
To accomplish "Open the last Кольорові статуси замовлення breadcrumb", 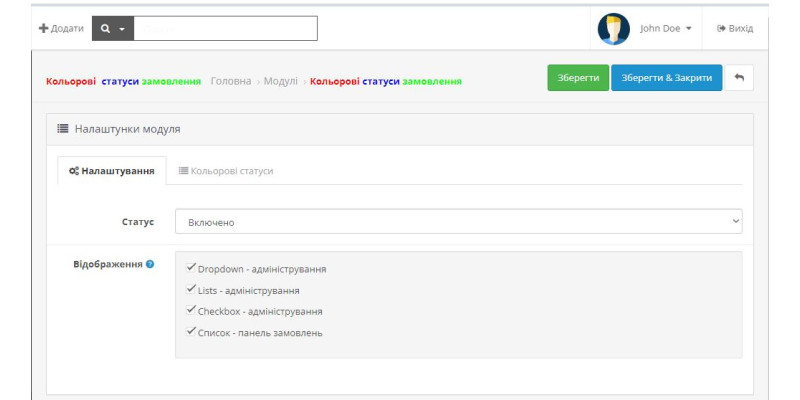I will point(386,81).
